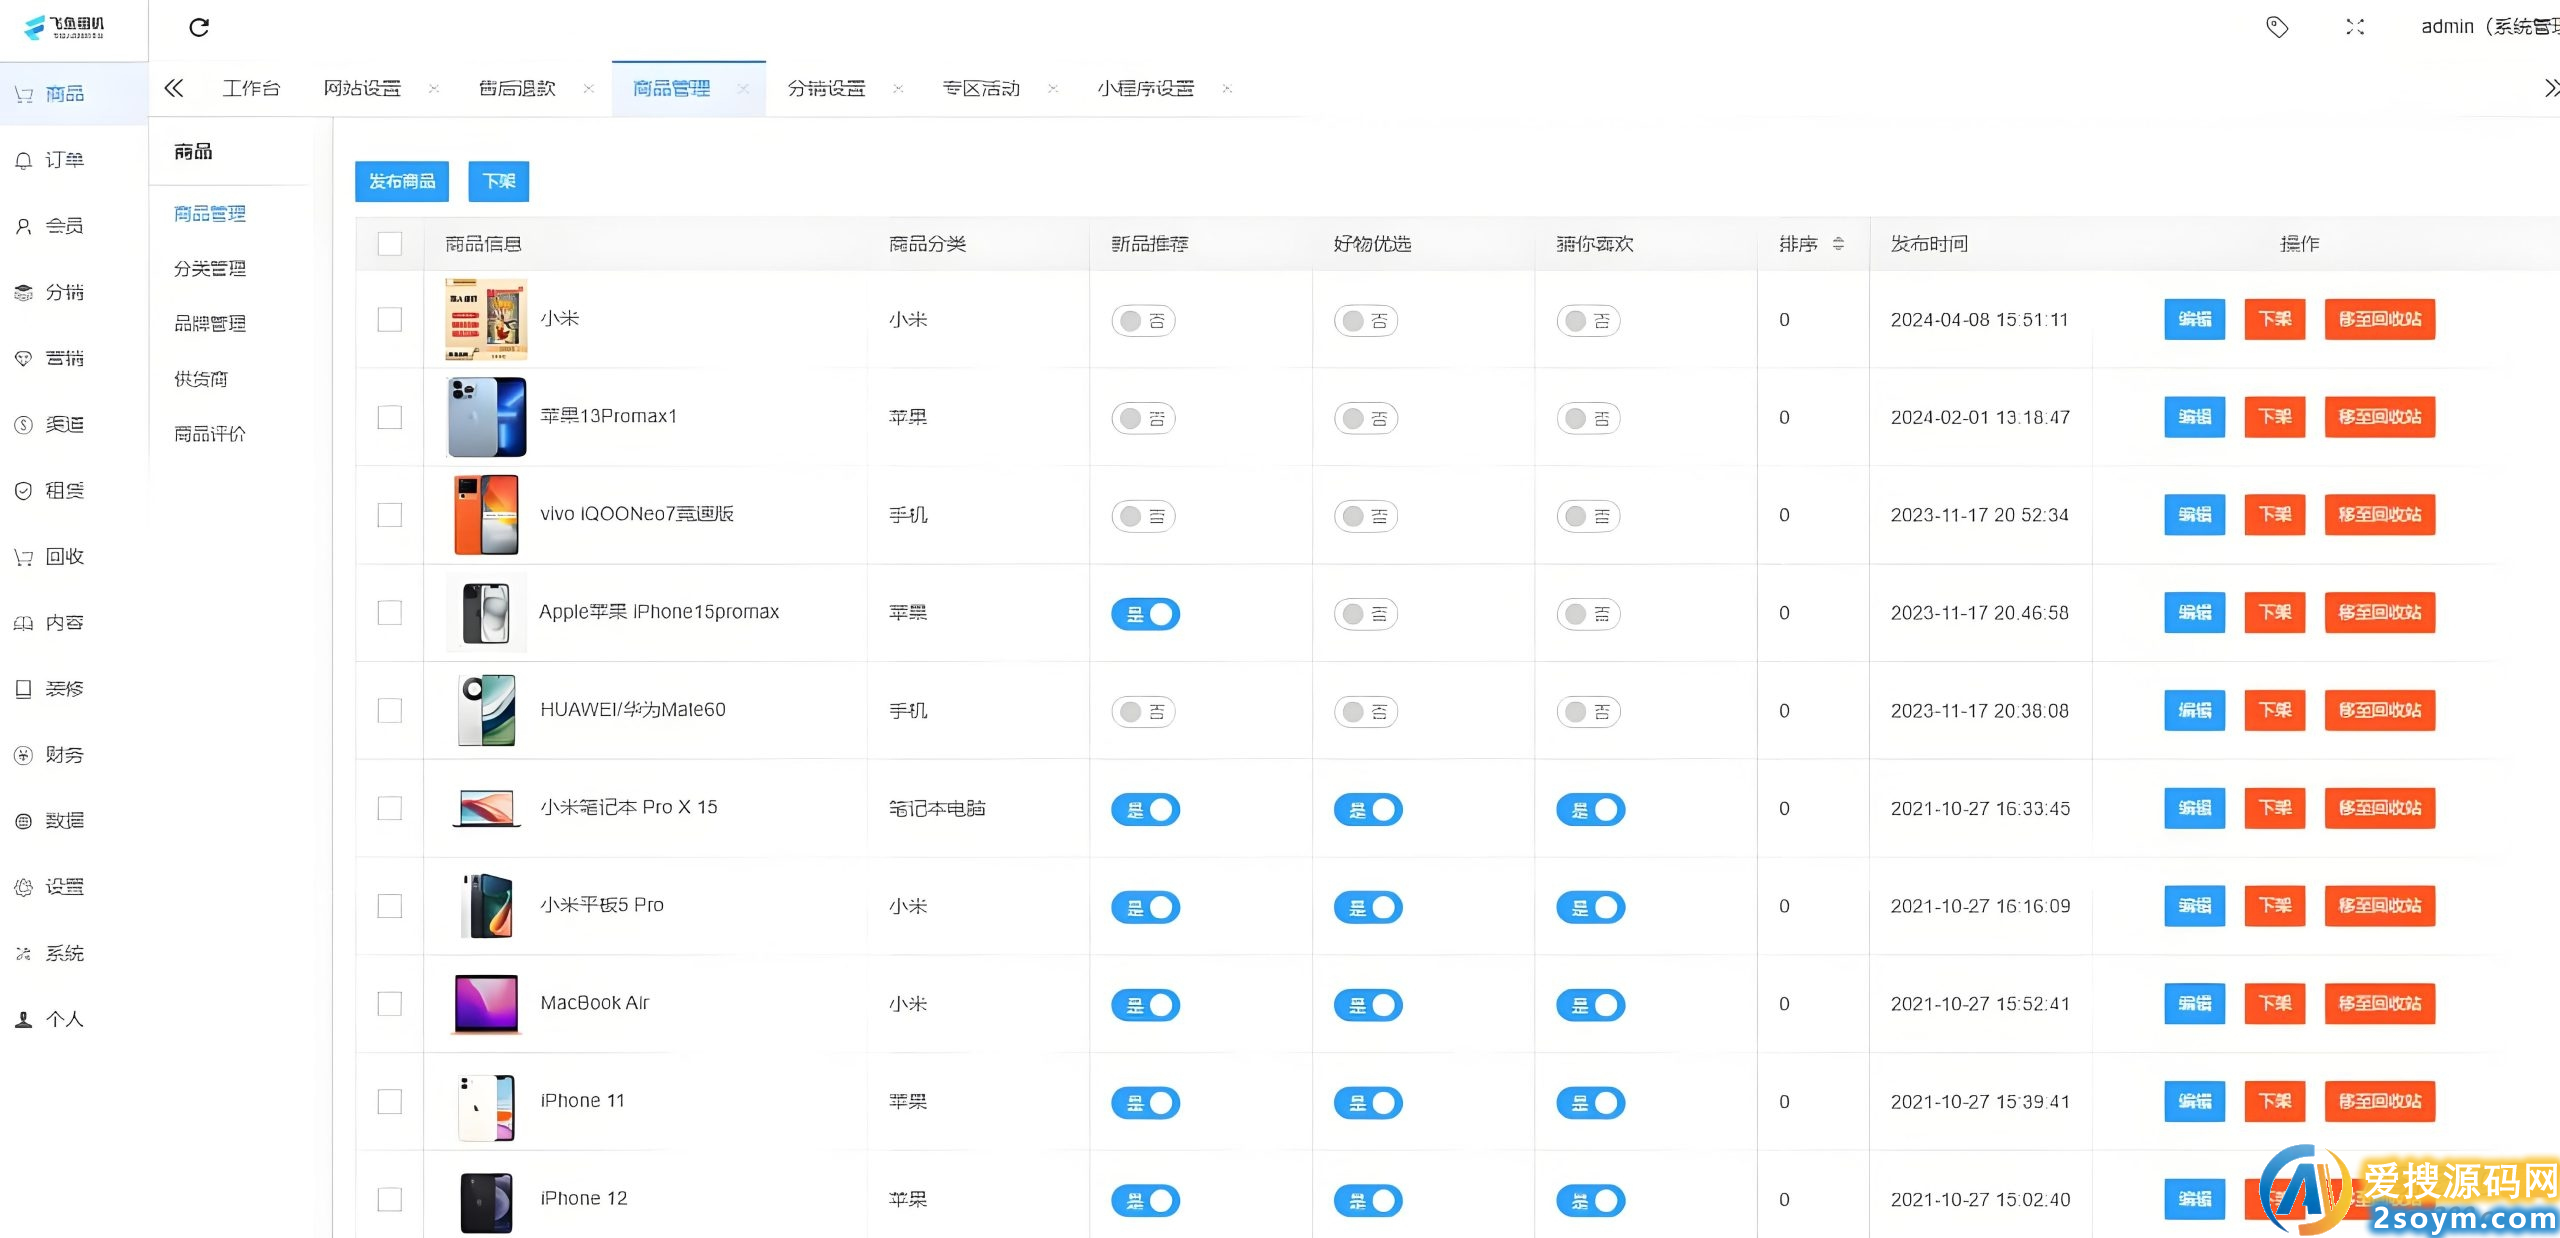Open the 订单 sidebar menu
This screenshot has height=1238, width=2560.
[74, 160]
